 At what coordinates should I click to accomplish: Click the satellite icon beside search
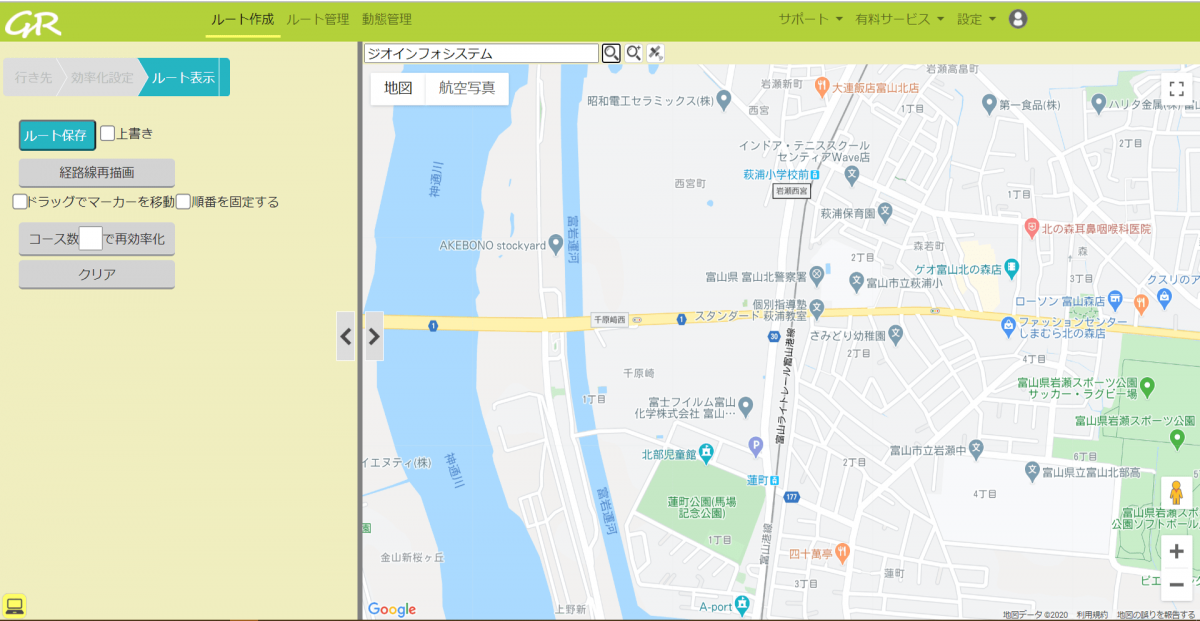click(656, 53)
